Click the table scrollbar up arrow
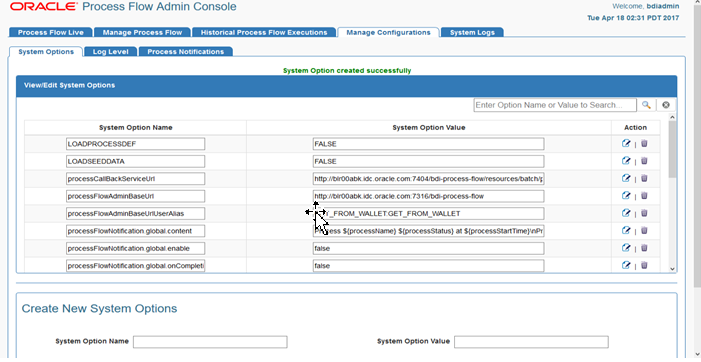 pos(672,117)
